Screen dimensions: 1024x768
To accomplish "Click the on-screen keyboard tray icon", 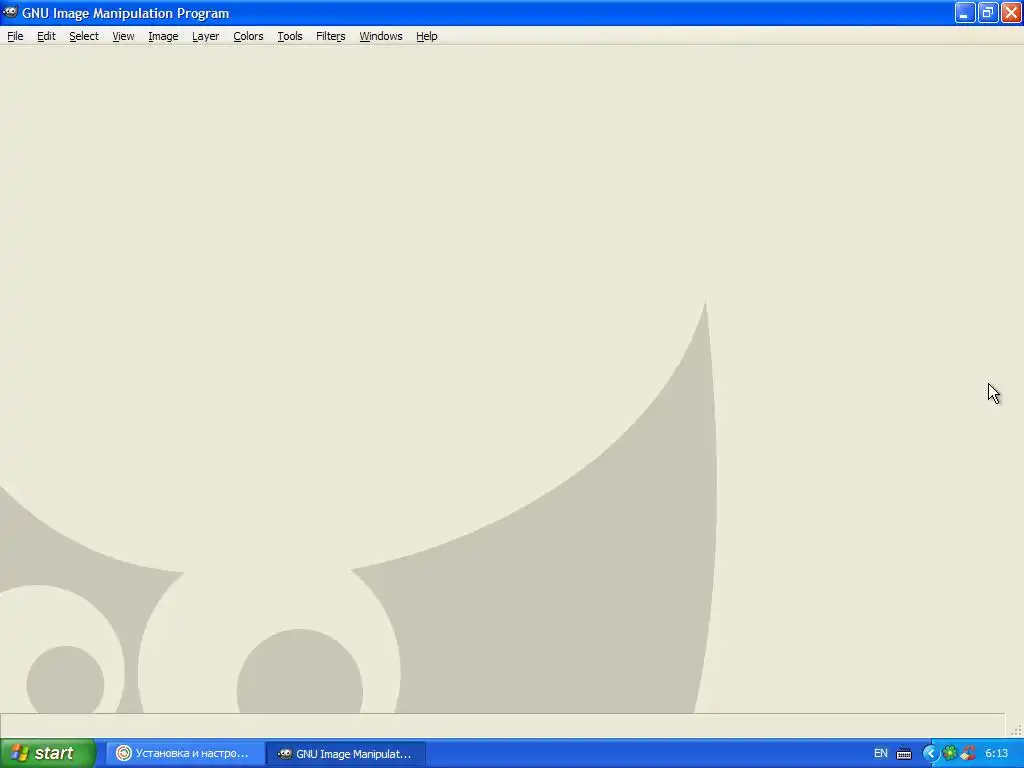I will [904, 754].
